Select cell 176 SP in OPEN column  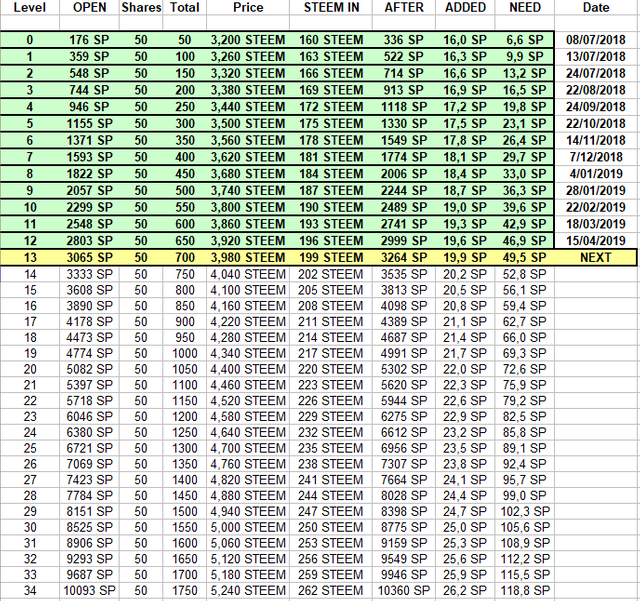click(x=89, y=40)
